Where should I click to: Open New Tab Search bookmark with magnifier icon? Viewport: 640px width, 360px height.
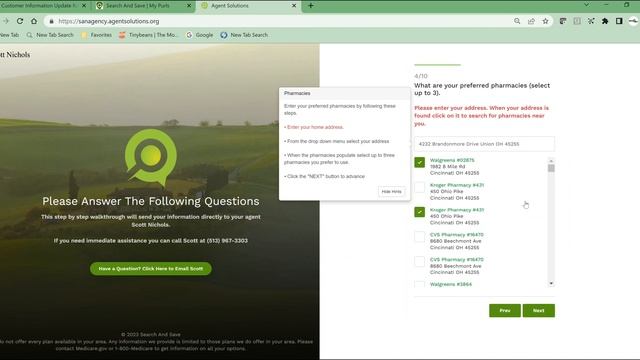(x=50, y=35)
